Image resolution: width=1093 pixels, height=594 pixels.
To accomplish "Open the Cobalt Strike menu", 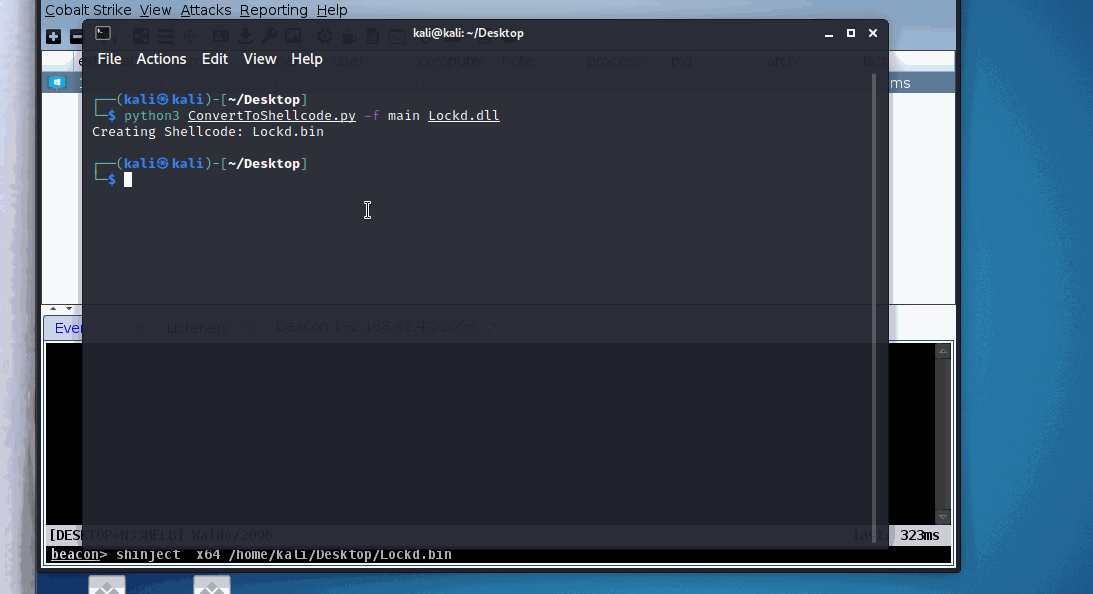I will (88, 10).
